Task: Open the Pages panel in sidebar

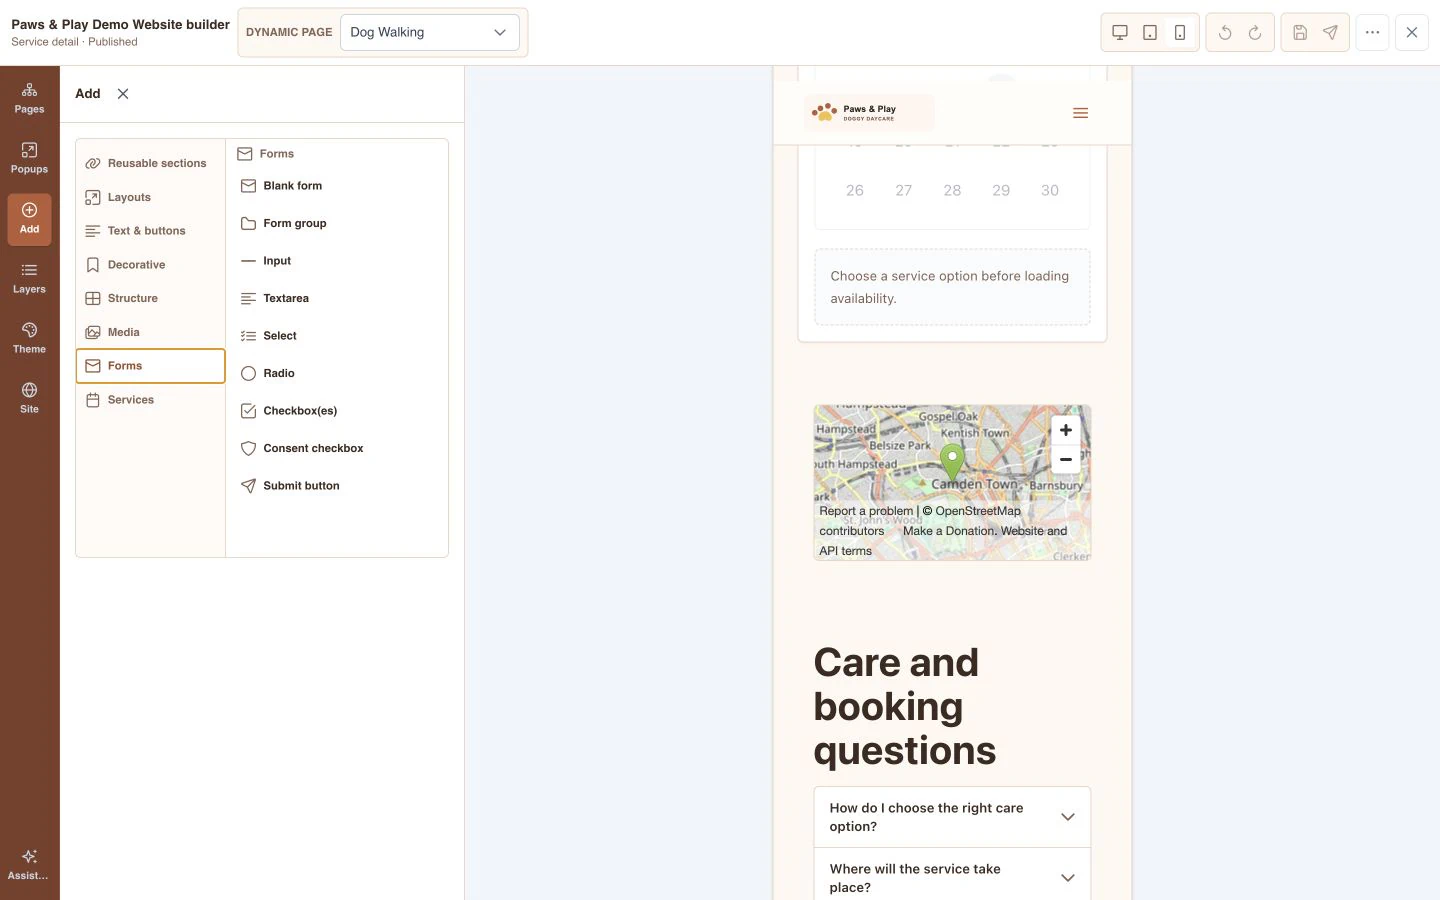Action: [x=29, y=98]
